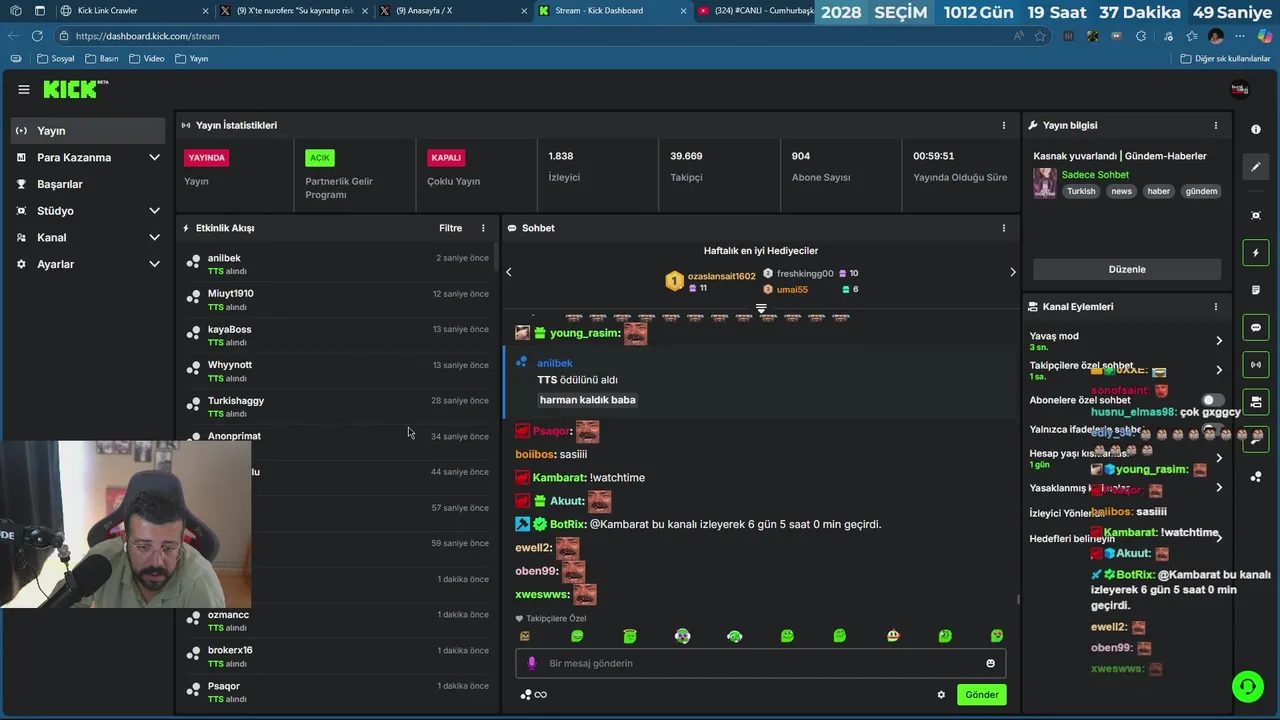Screen dimensions: 1280x720
Task: Open the Sosyal bookmarks folder
Action: tap(56, 59)
